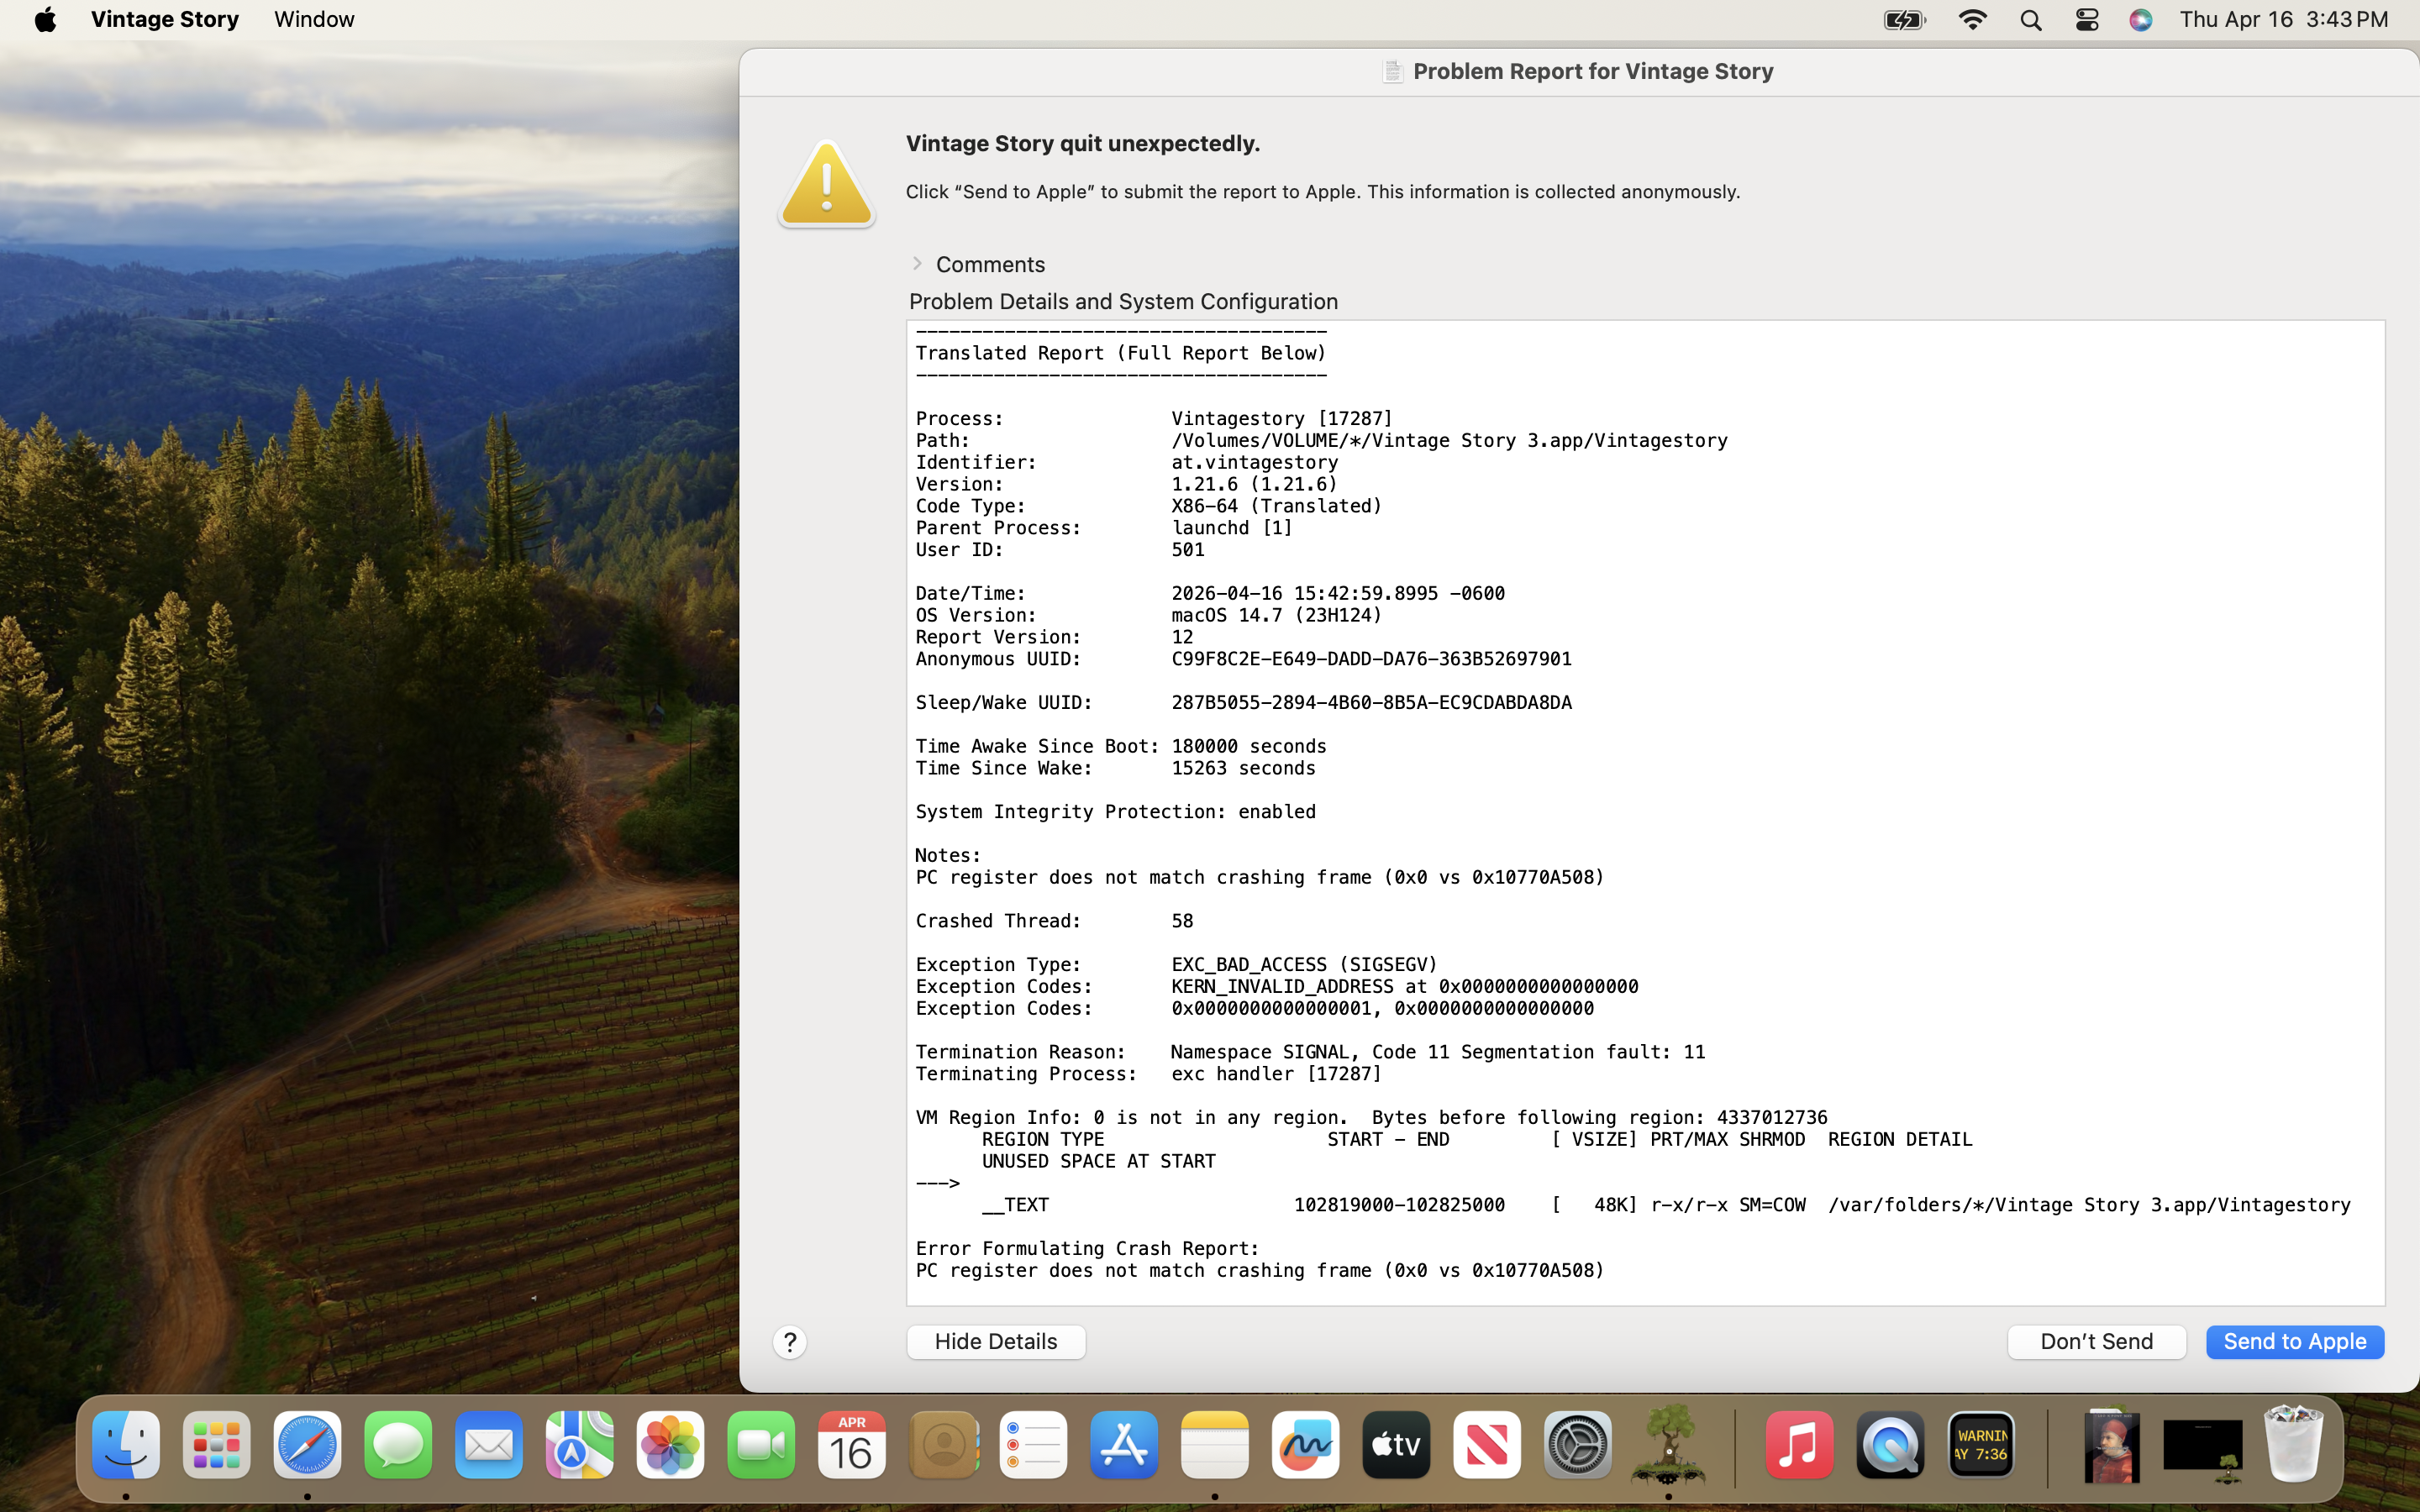Click the document icon in the window title
2420x1512 pixels.
tap(1392, 71)
